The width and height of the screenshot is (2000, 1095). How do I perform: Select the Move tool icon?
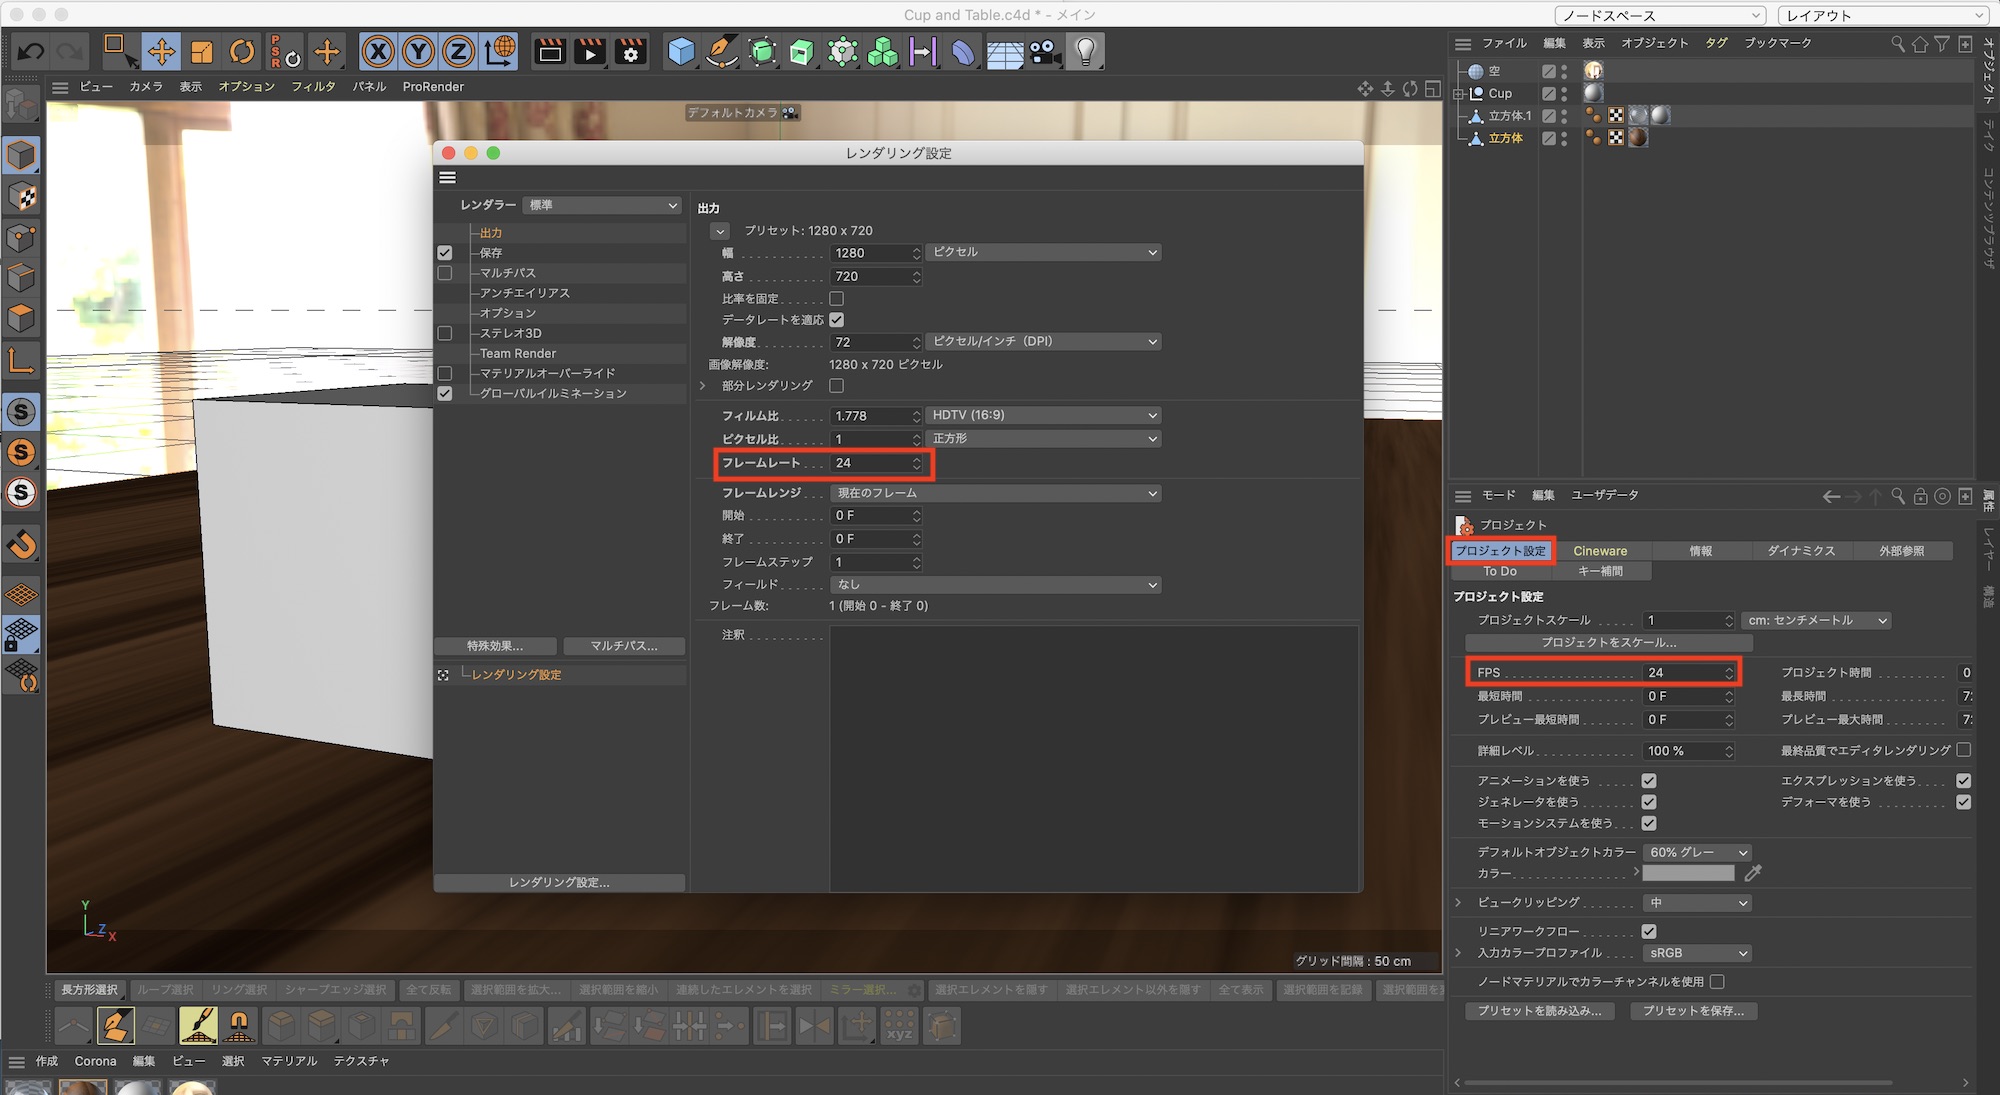161,51
